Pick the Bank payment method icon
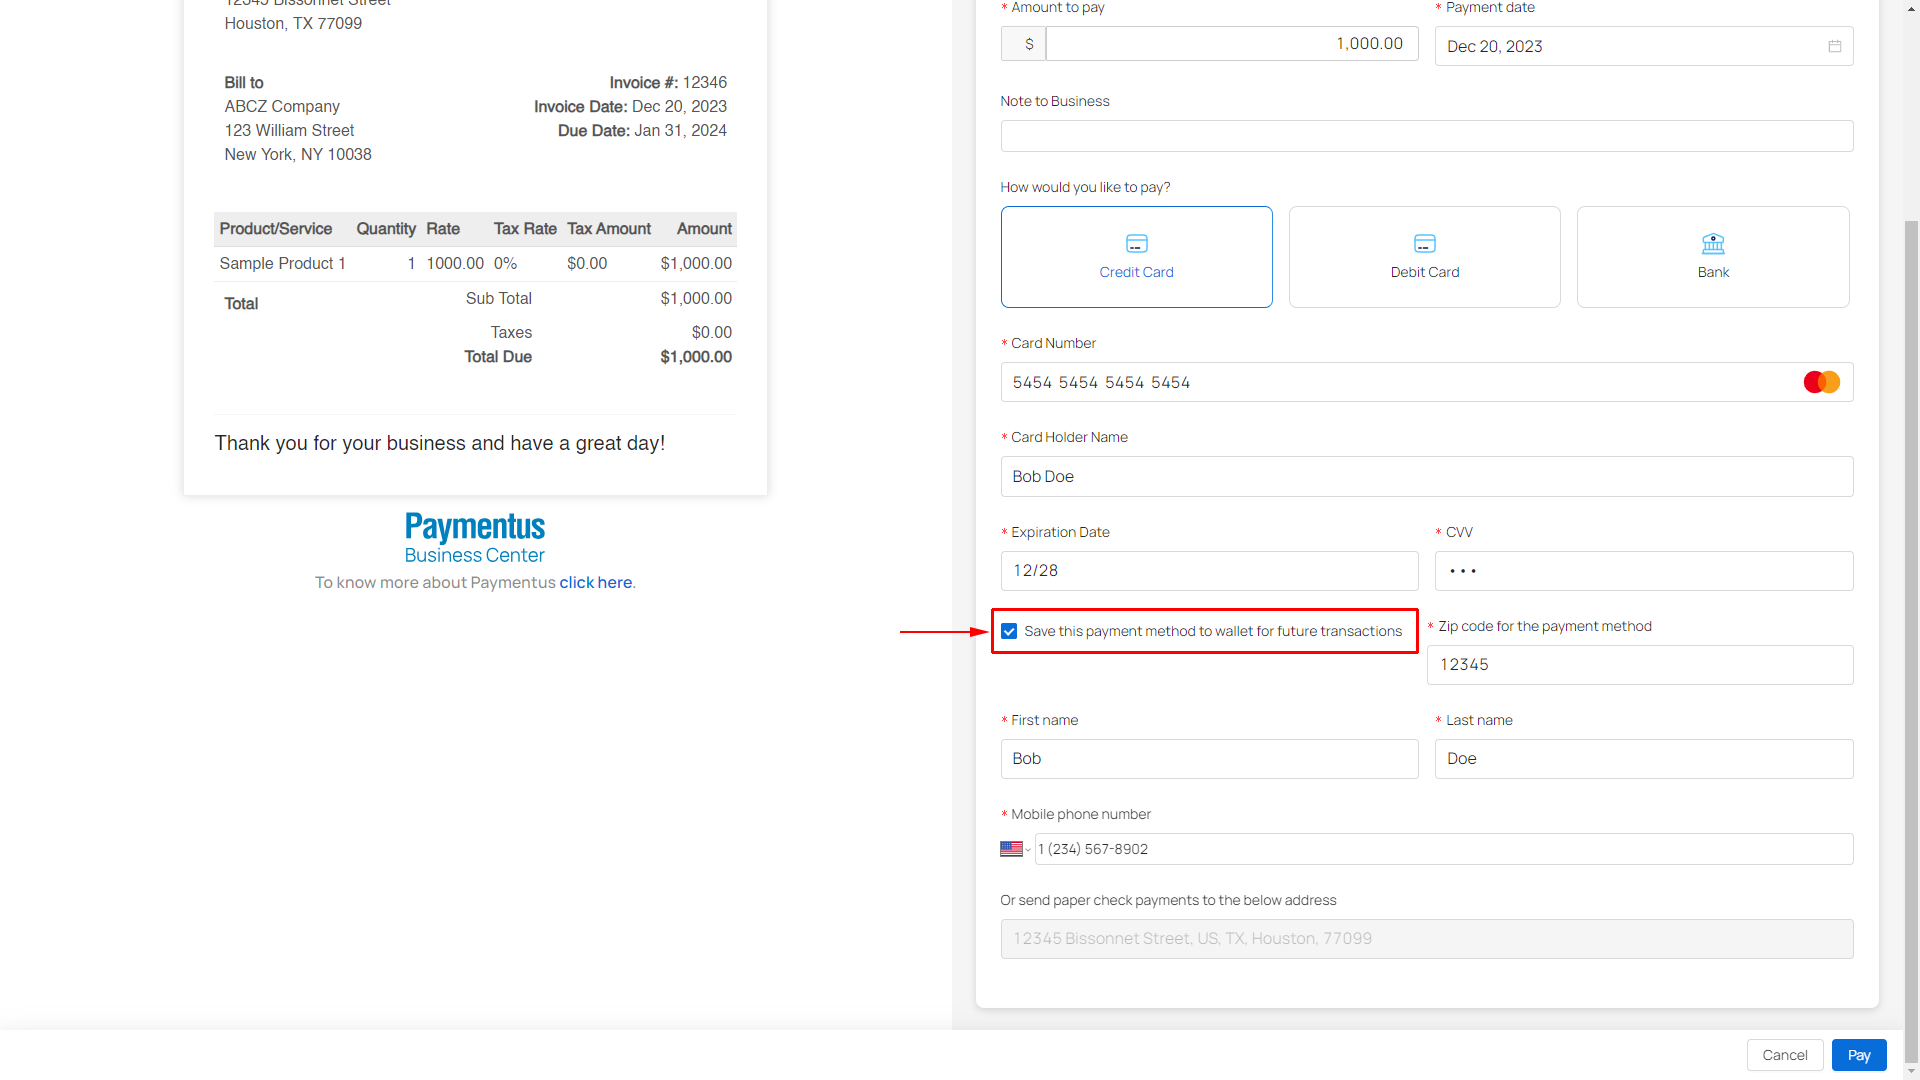Screen dimensions: 1920x1080 (x=1712, y=244)
